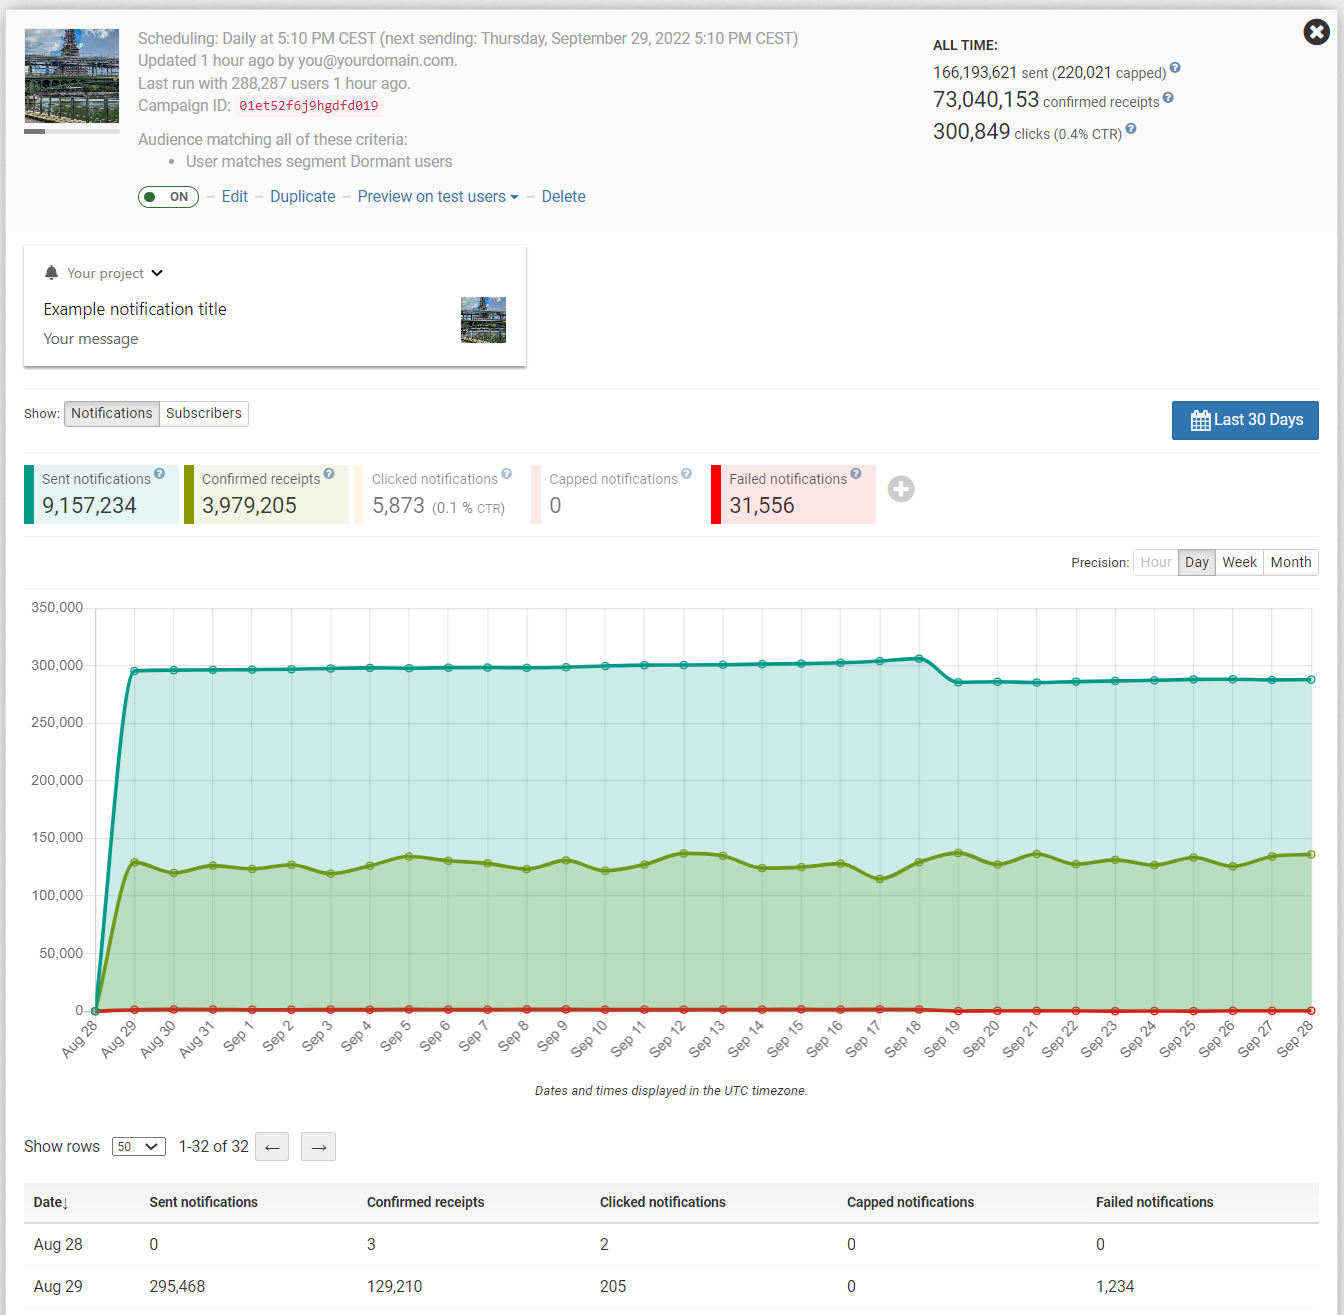This screenshot has height=1315, width=1344.
Task: Set precision to Week
Action: (1240, 562)
